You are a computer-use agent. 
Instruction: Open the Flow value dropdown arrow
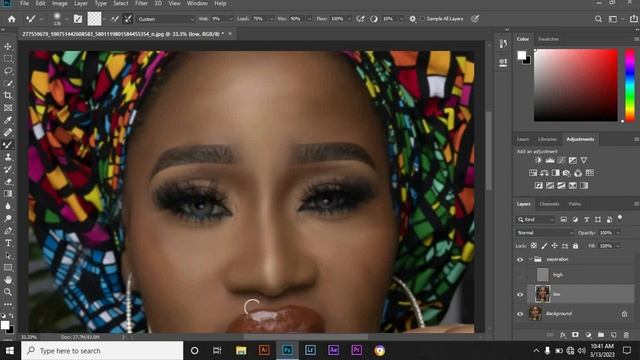349,19
